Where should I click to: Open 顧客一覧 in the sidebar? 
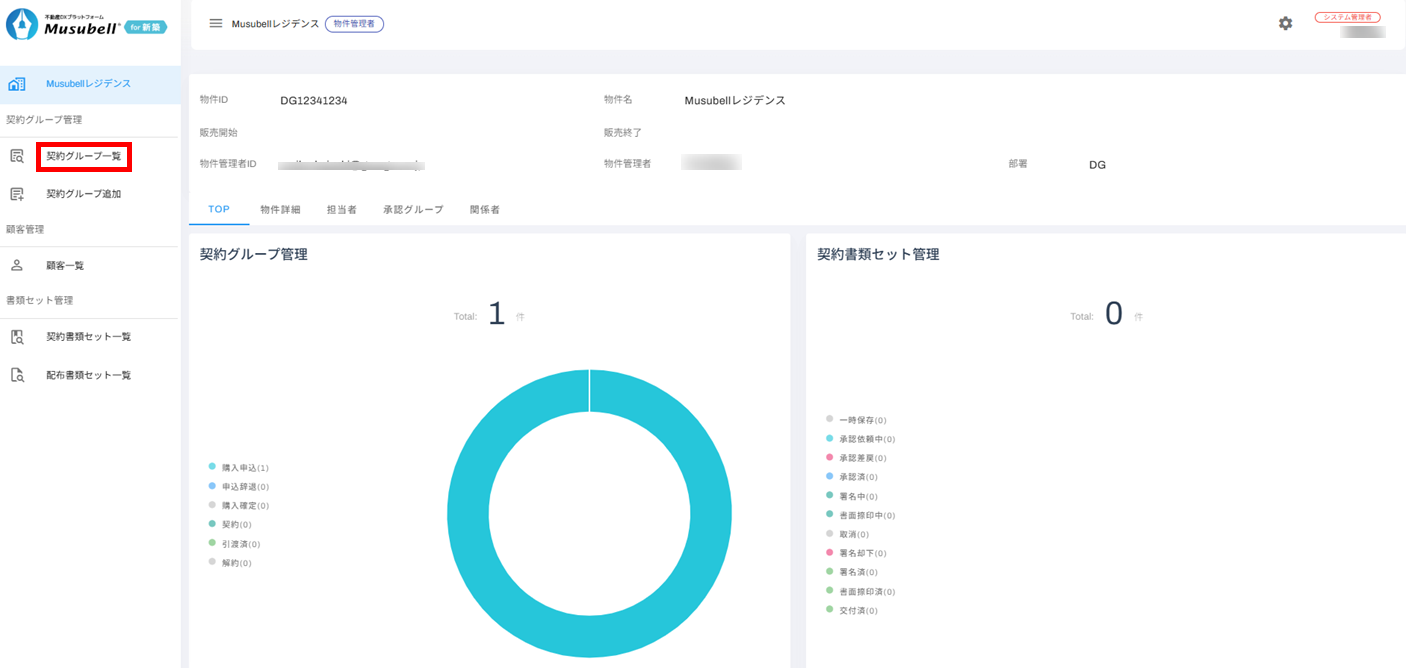65,266
